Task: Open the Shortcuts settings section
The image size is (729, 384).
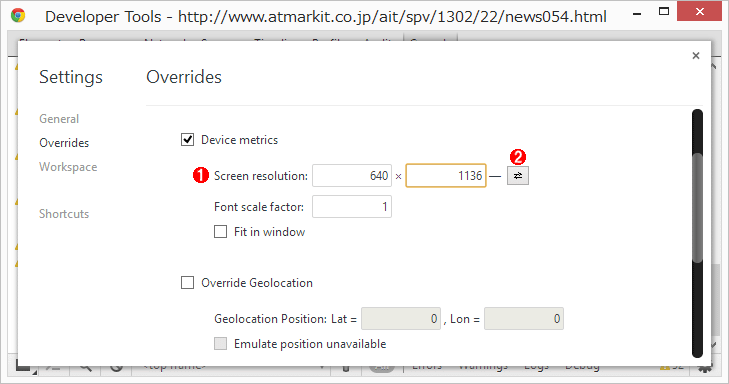Action: [64, 214]
